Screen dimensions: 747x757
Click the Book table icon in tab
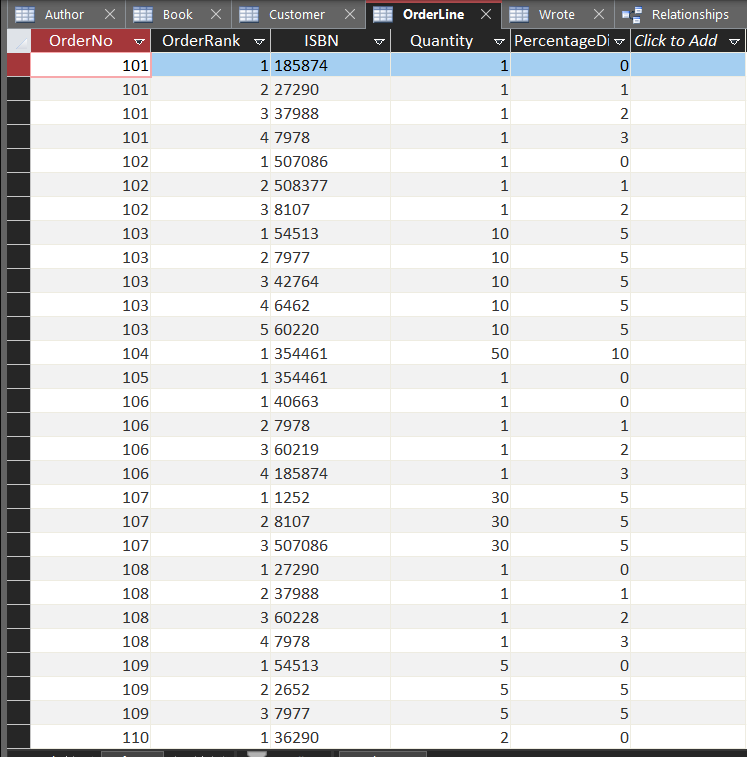click(x=142, y=14)
